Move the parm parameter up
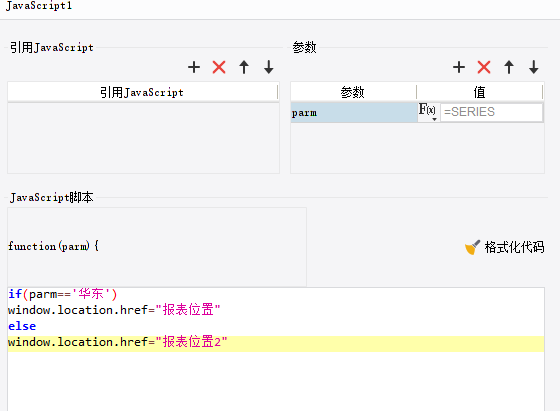This screenshot has width=560, height=411. (x=509, y=67)
